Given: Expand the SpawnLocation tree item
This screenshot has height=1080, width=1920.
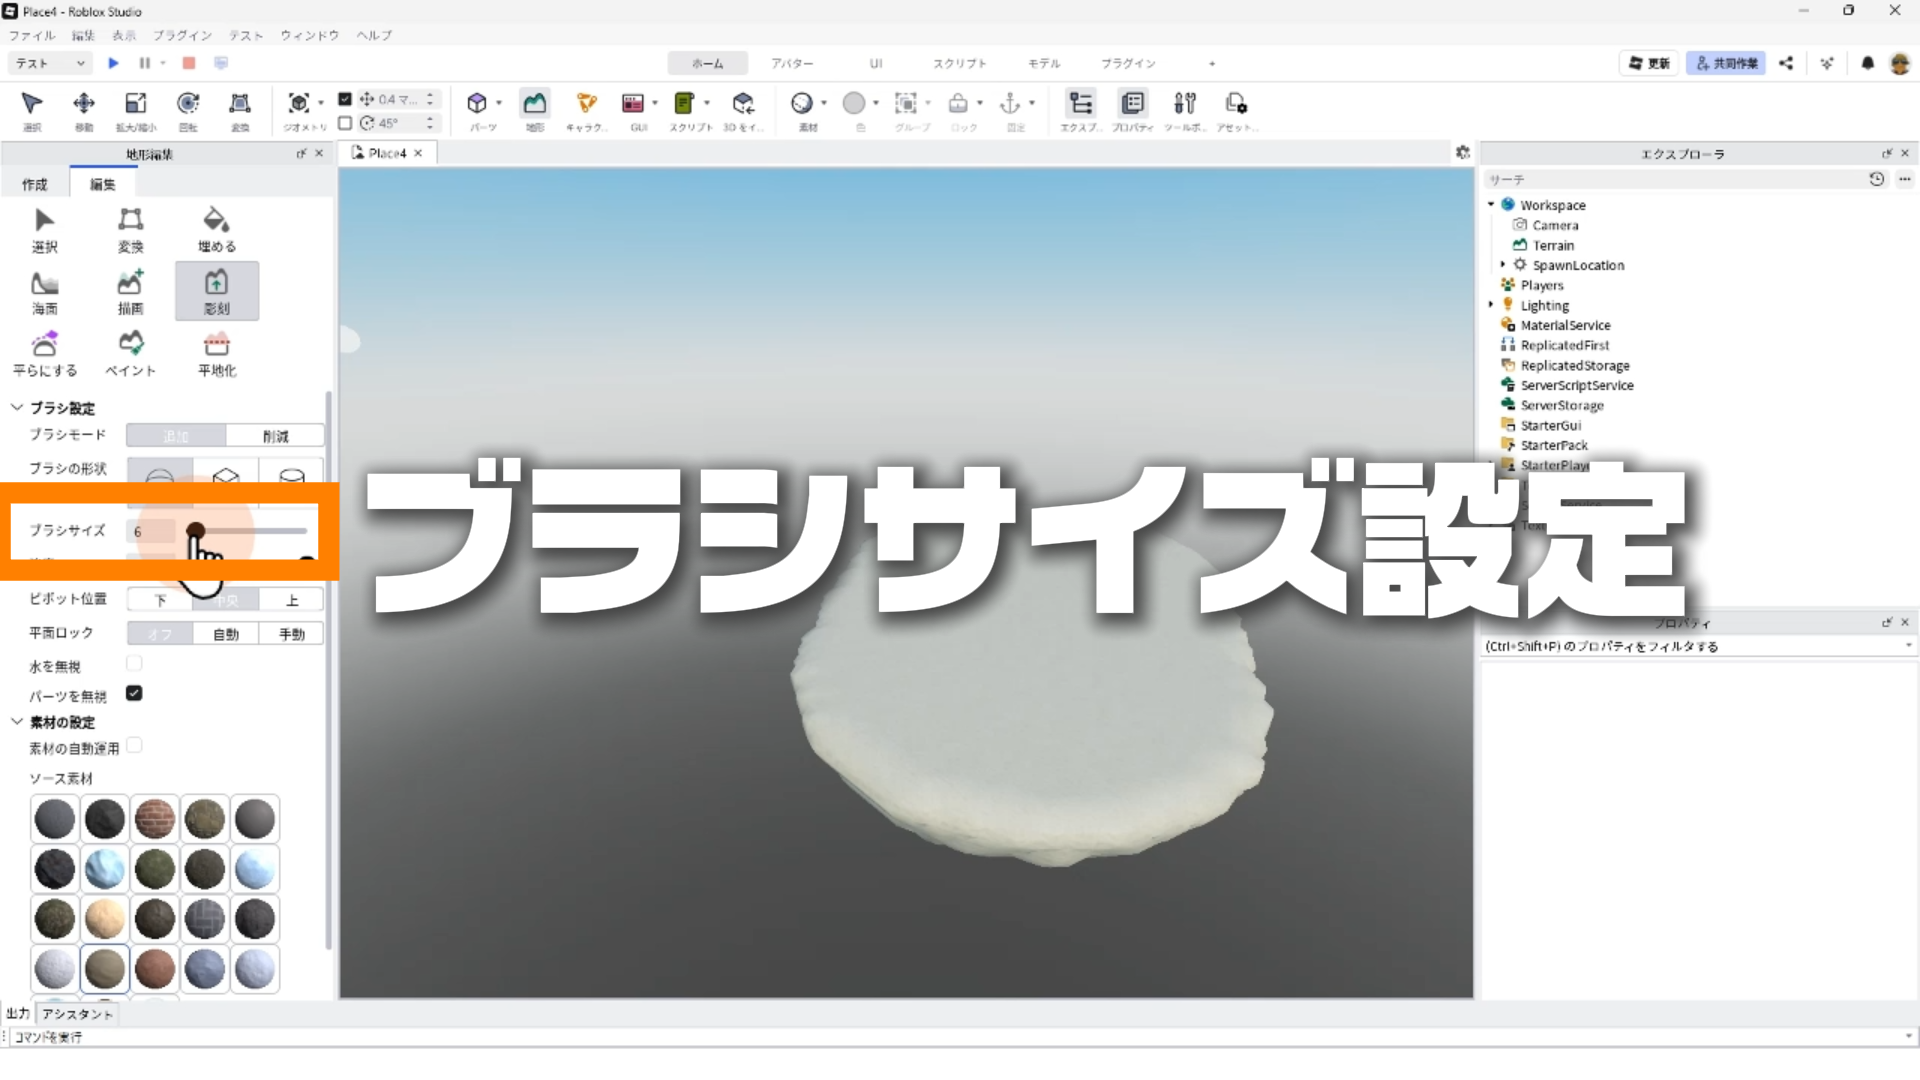Looking at the screenshot, I should coord(1502,265).
